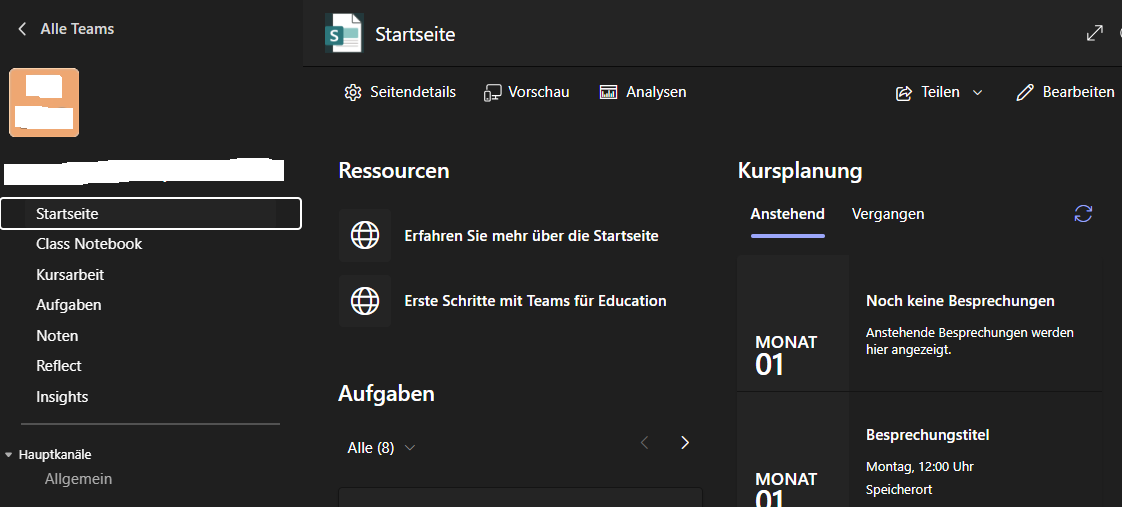Click the Vorschau device preview icon
1122x507 pixels.
point(492,92)
